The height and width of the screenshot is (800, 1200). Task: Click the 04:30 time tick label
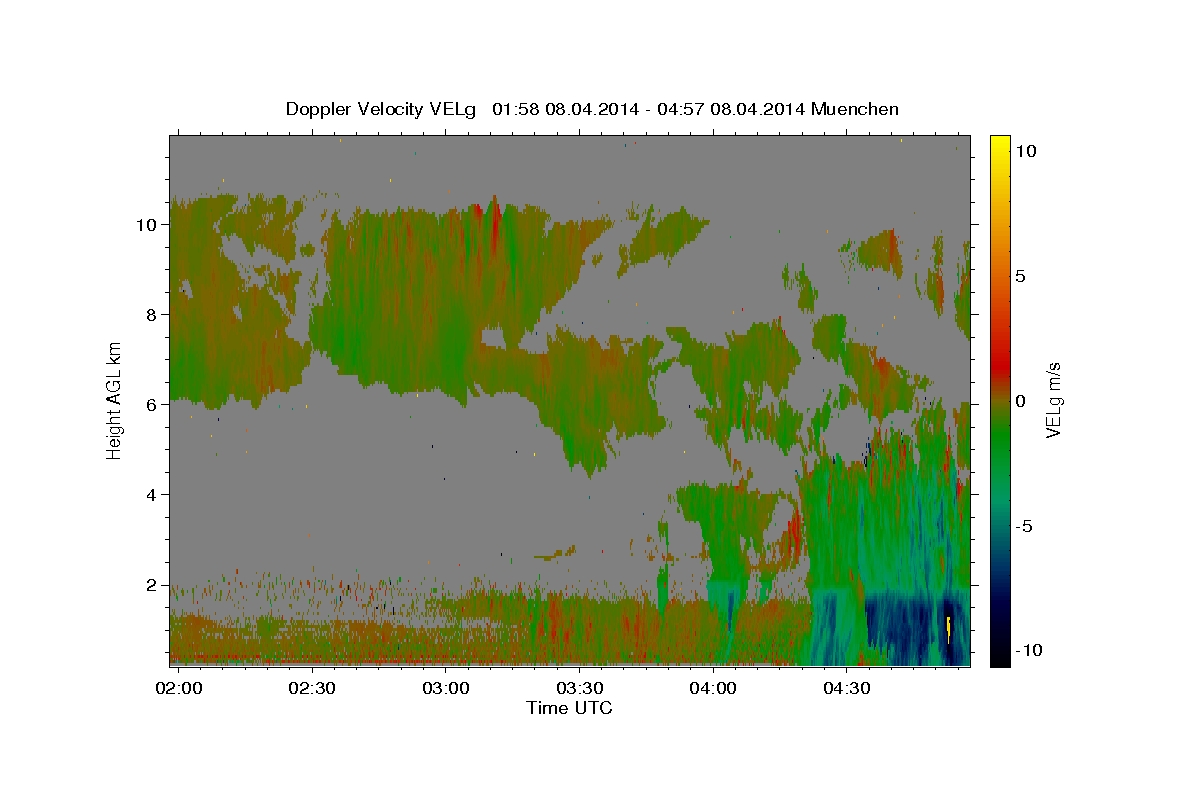[848, 689]
